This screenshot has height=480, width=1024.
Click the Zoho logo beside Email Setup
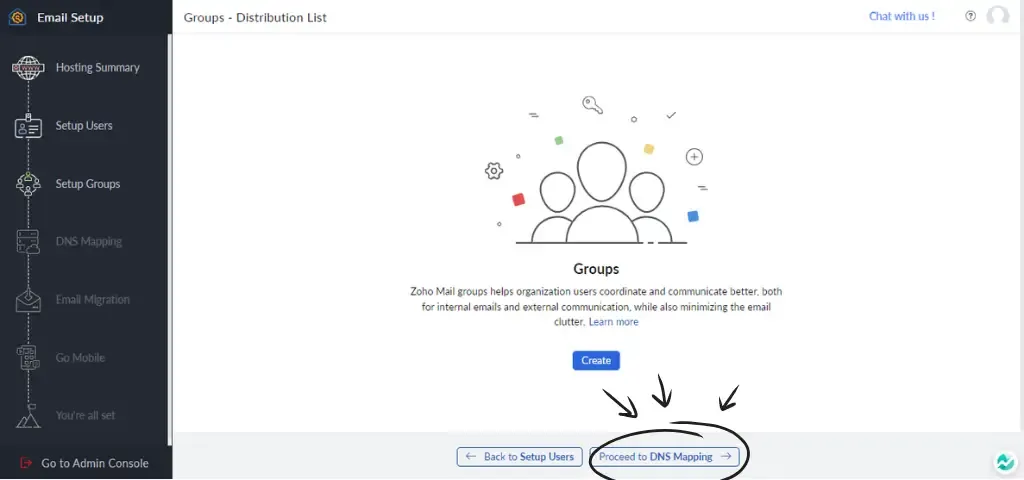pos(17,17)
